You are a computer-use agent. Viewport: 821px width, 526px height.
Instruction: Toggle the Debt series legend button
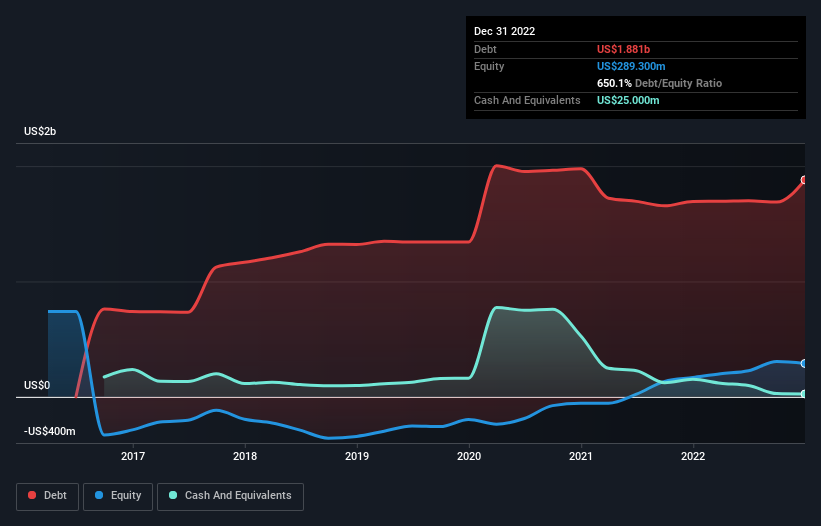(x=48, y=496)
